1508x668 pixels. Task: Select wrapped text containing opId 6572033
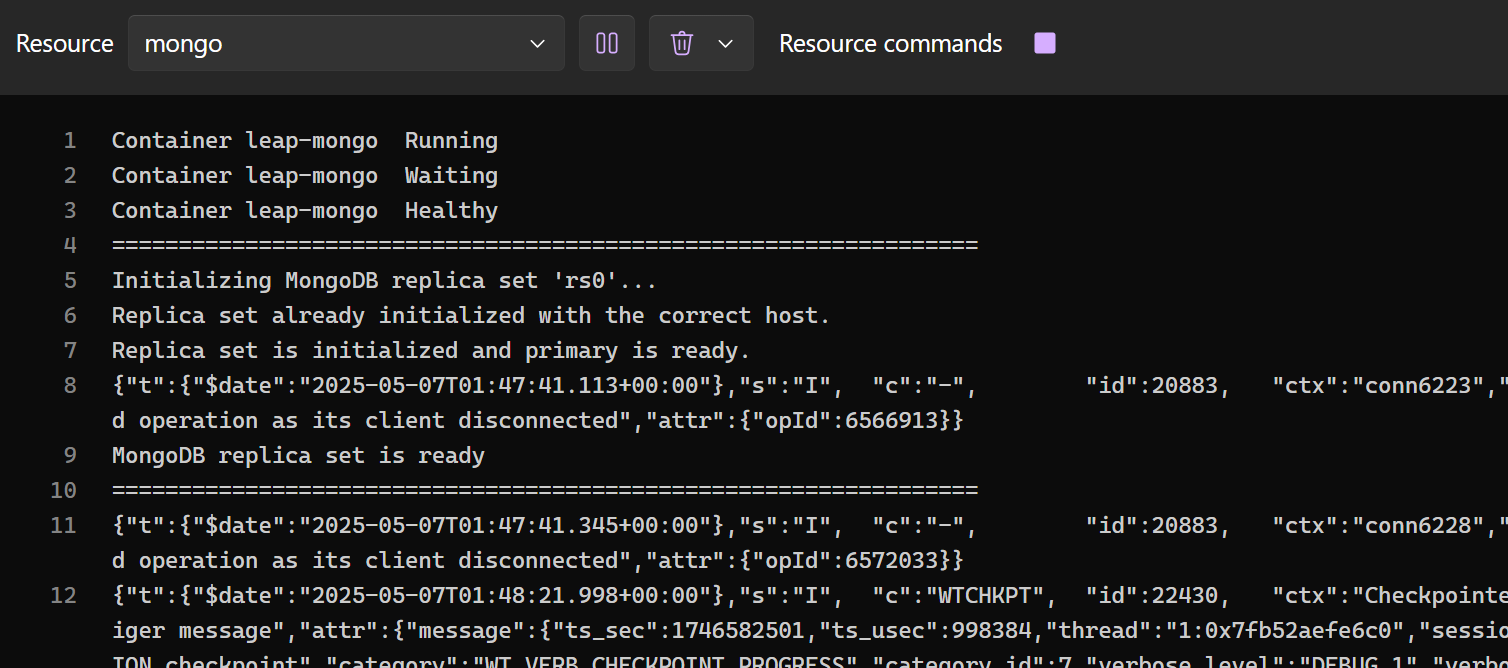(538, 560)
